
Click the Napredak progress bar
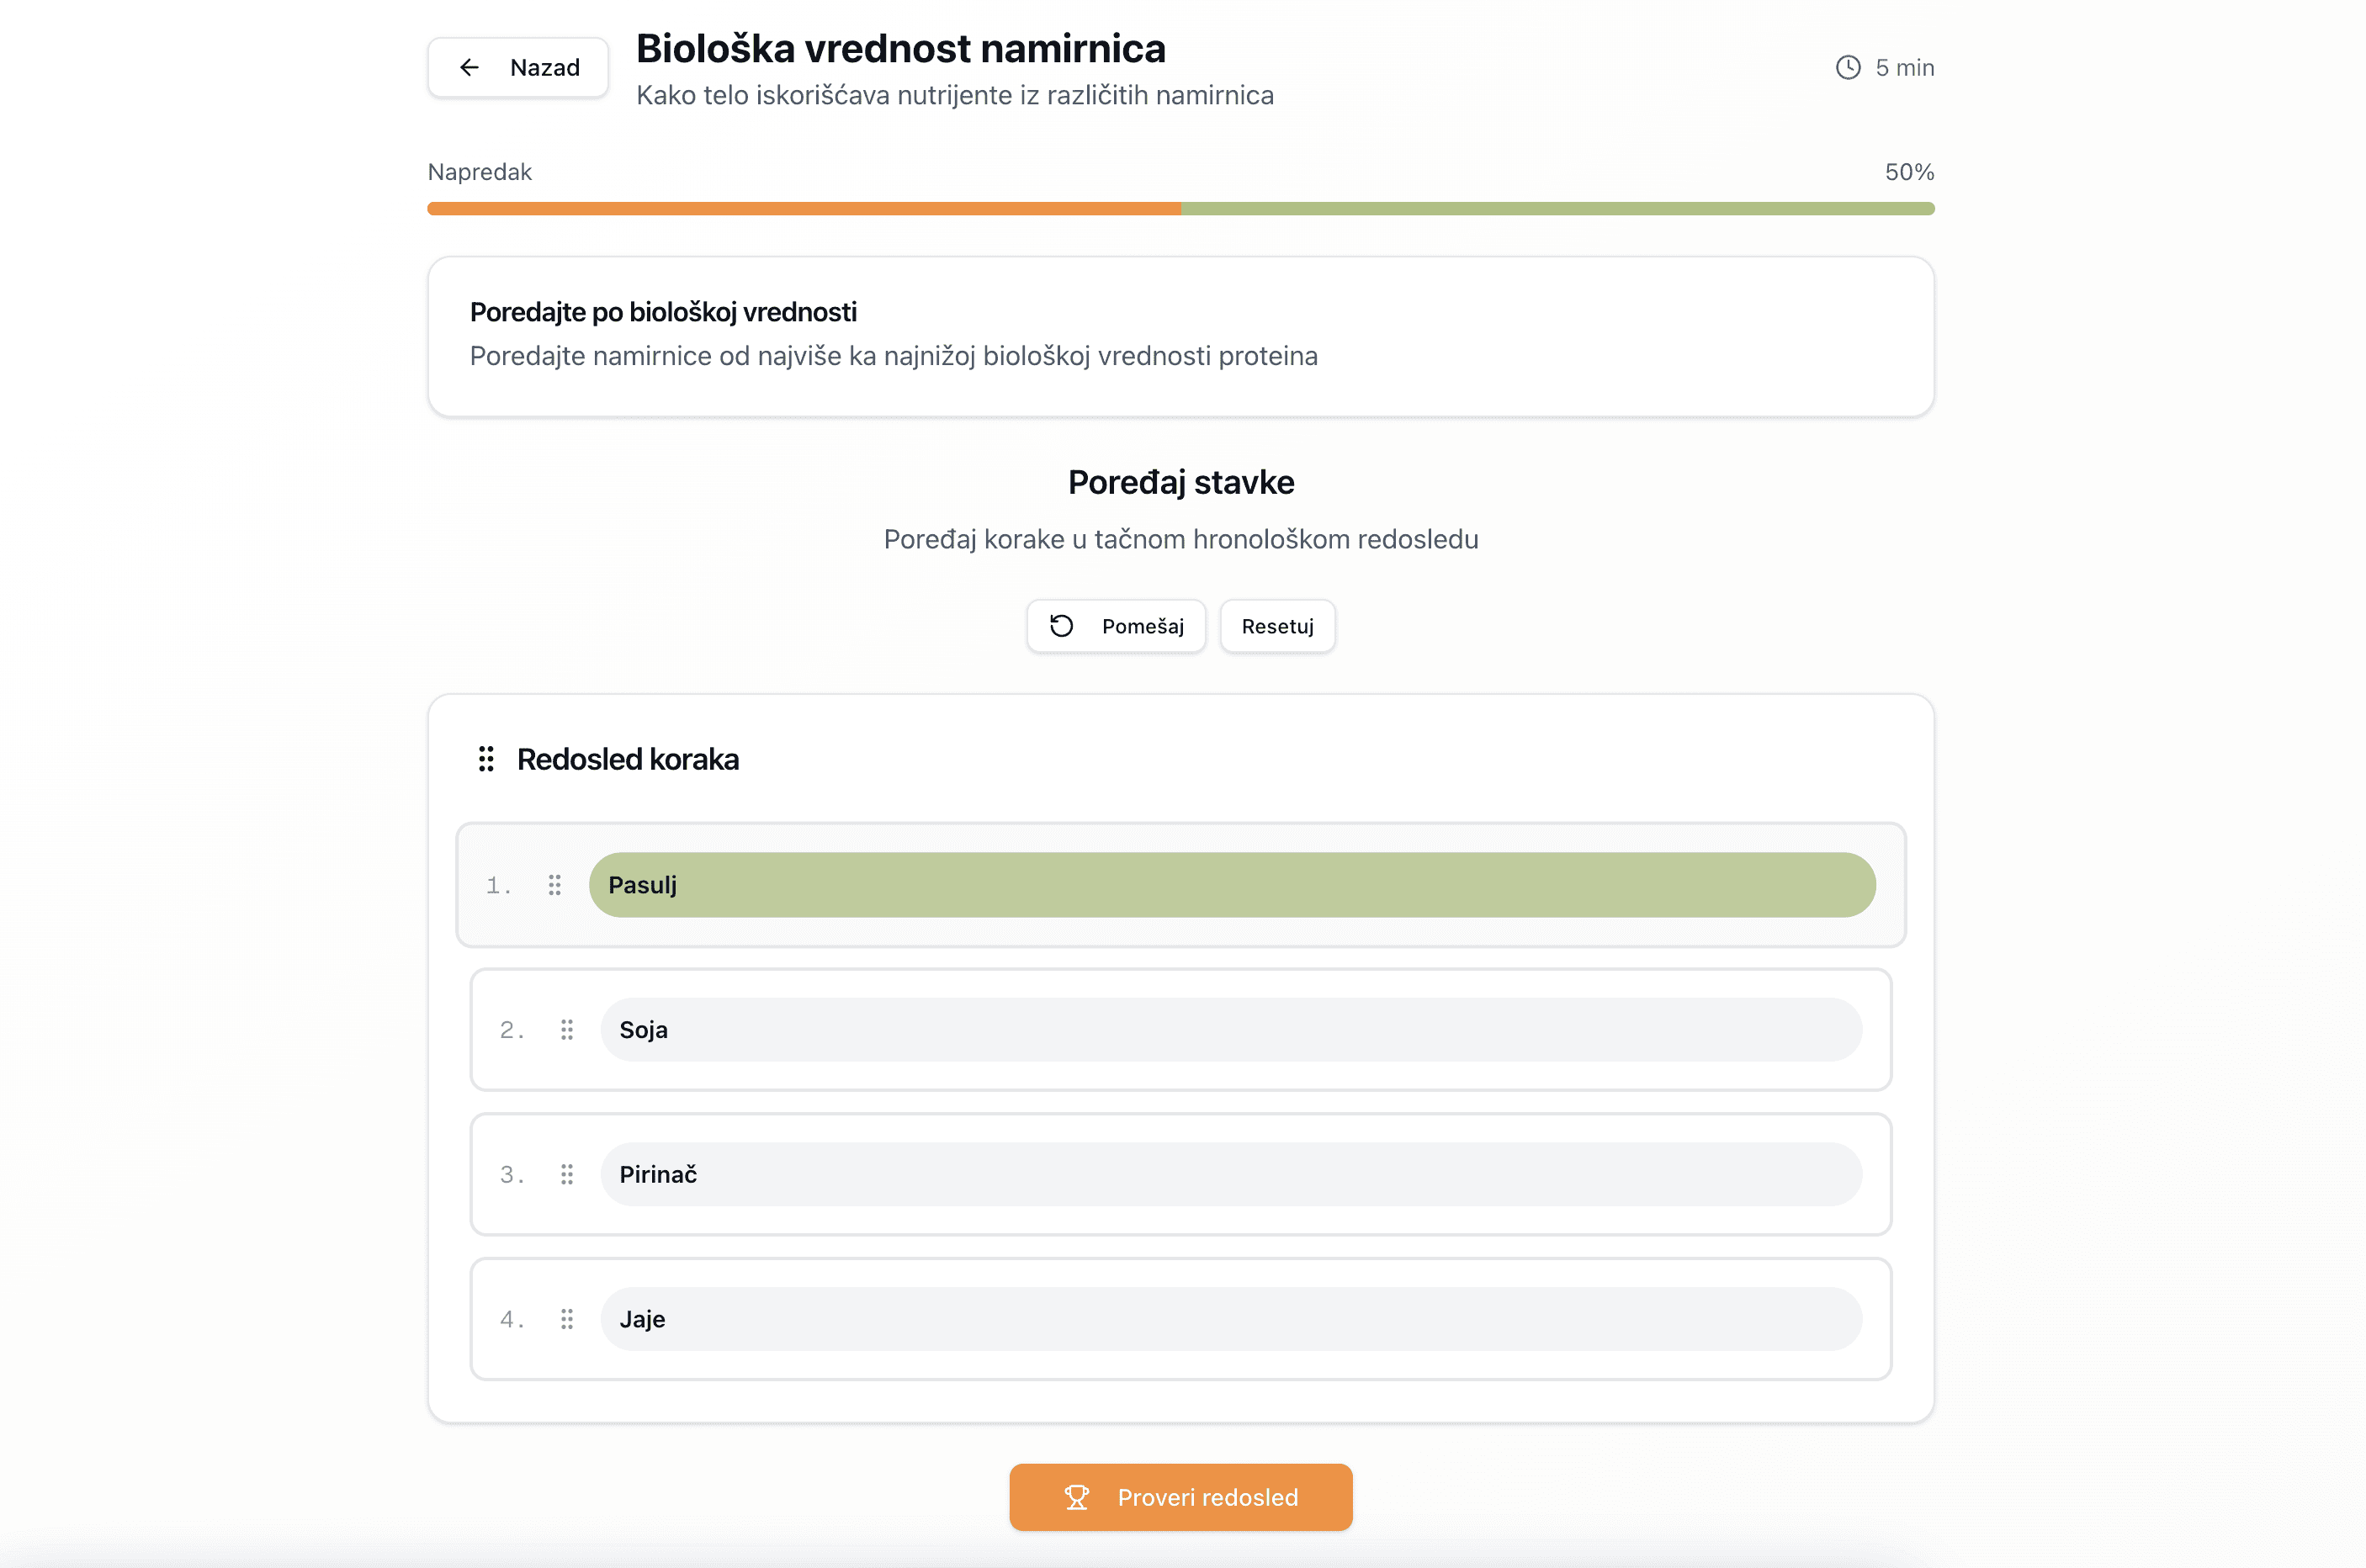pos(1181,209)
